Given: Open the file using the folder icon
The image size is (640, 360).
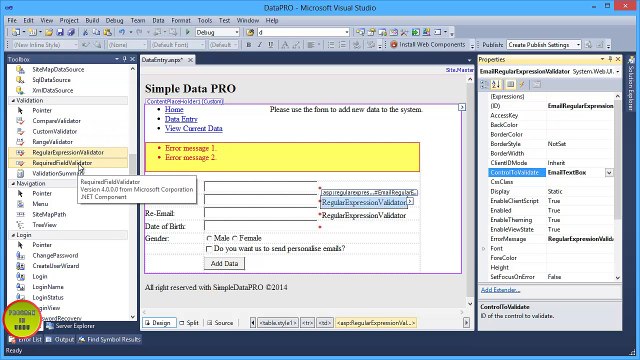Looking at the screenshot, I should [49, 32].
